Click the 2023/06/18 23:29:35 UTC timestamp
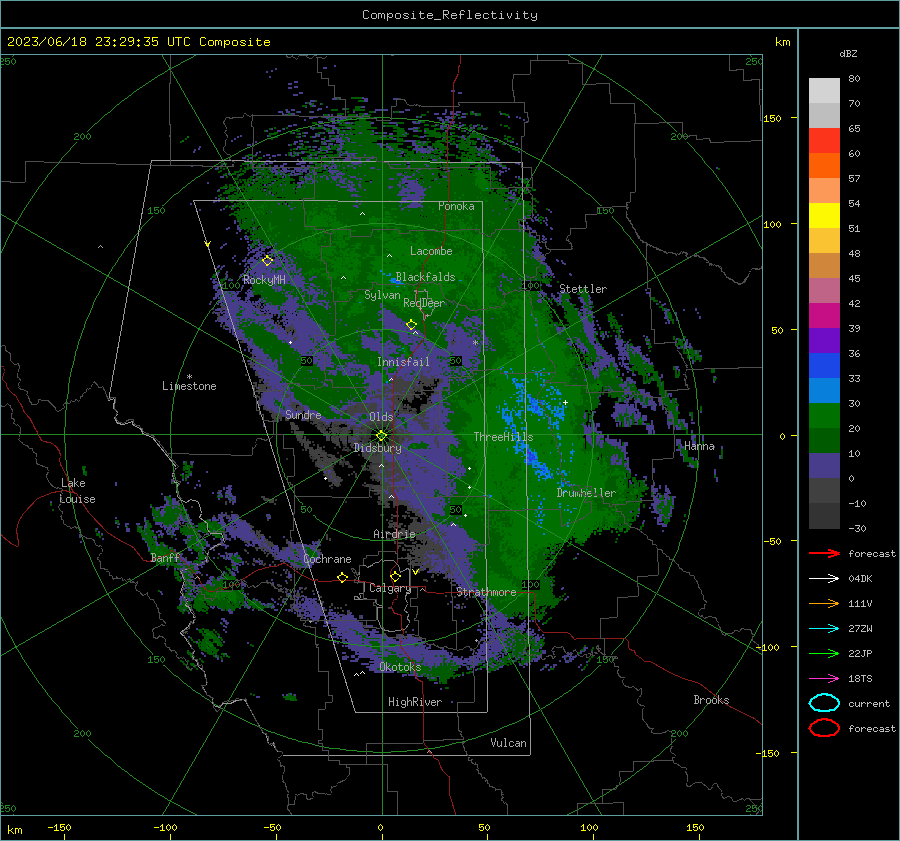900x841 pixels. coord(138,42)
